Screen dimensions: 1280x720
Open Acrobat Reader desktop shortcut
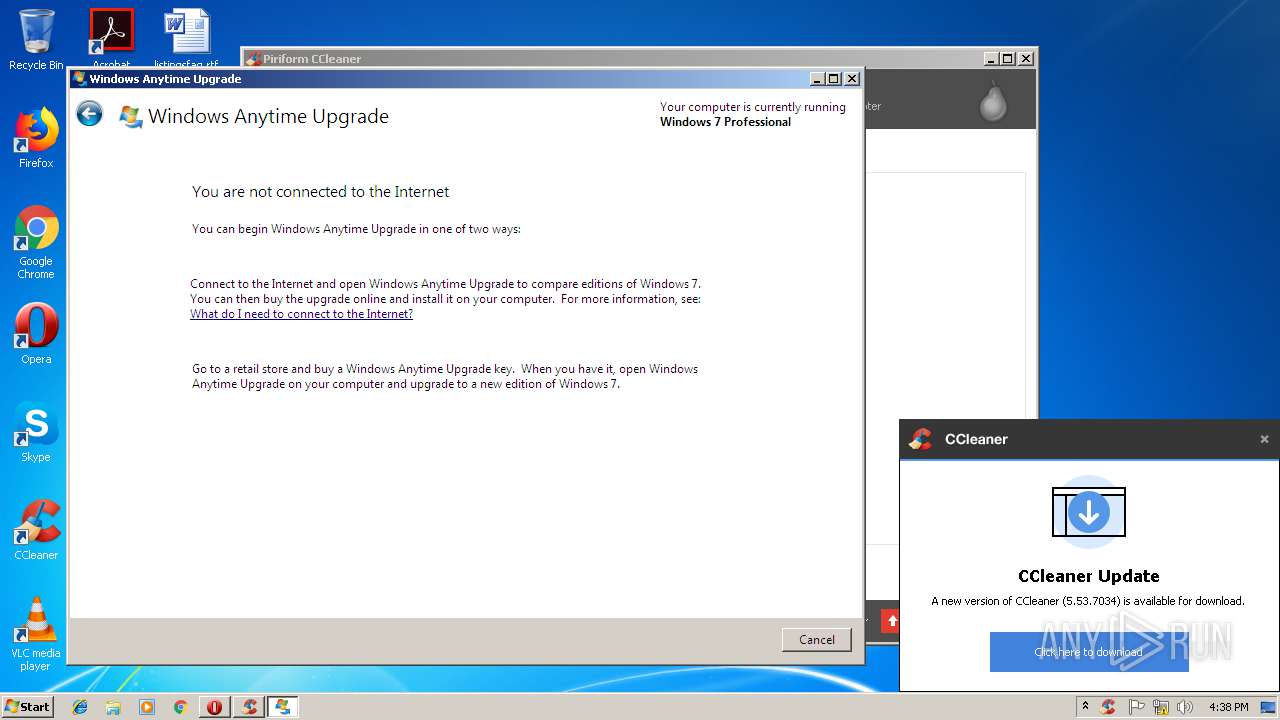(111, 38)
